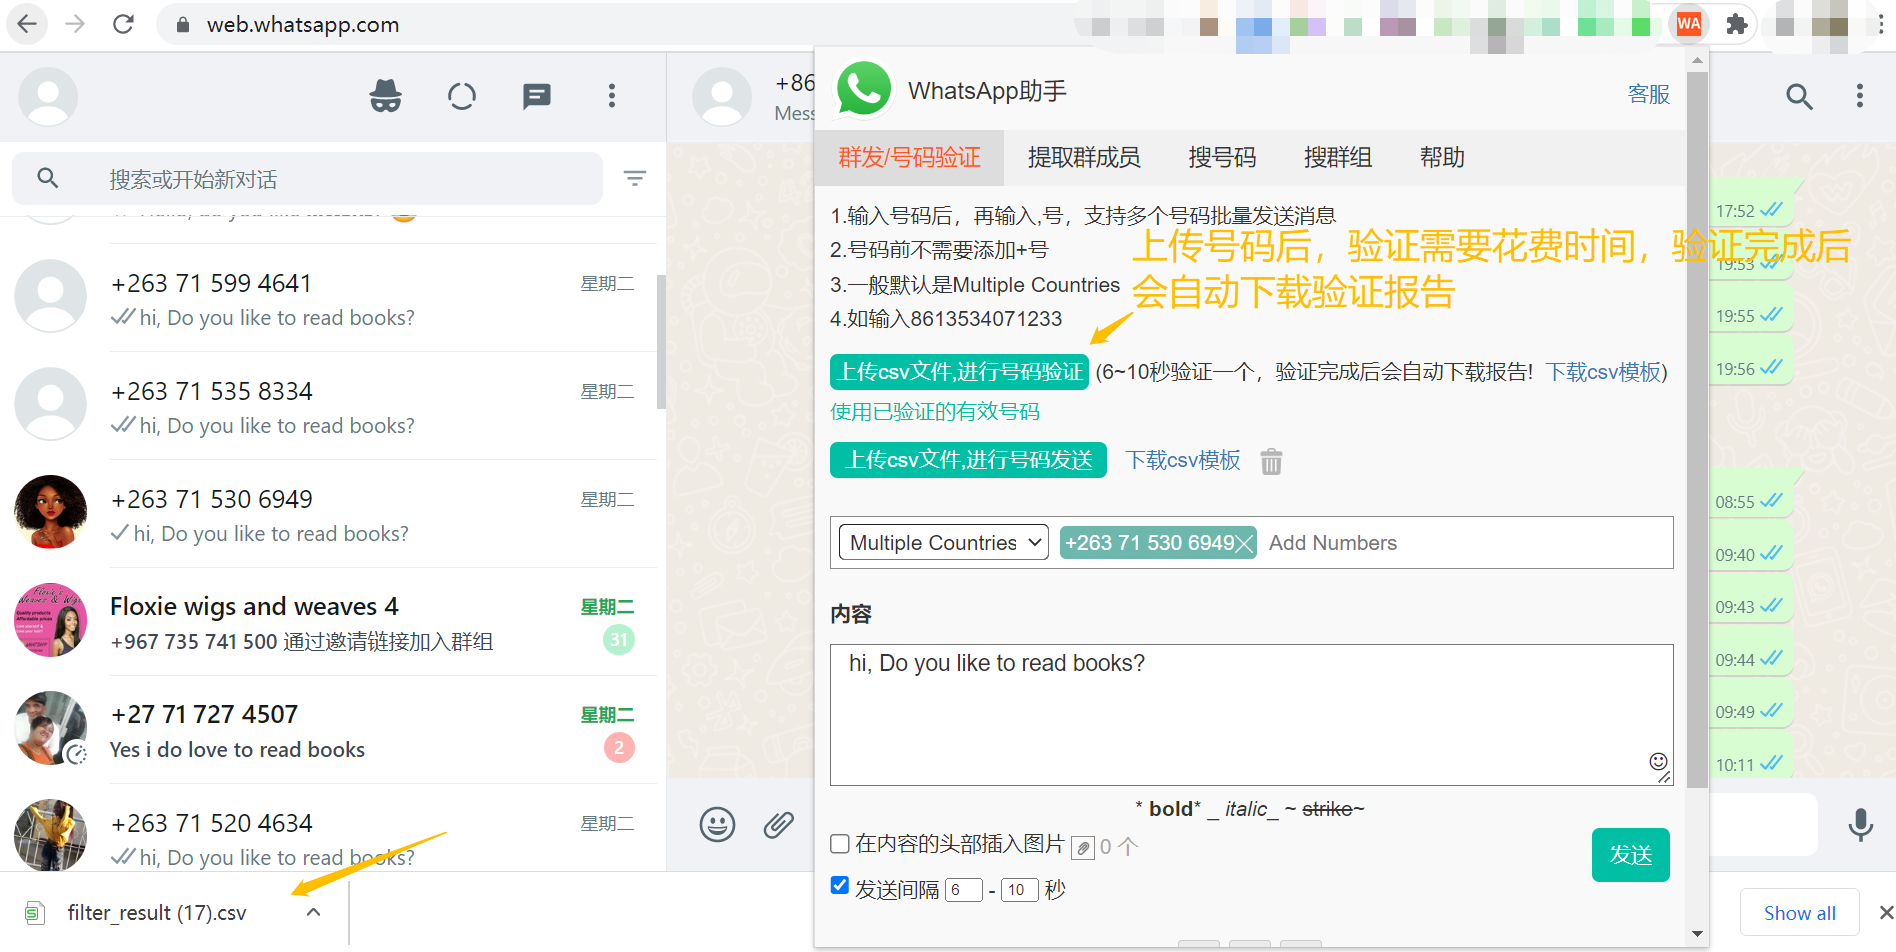The width and height of the screenshot is (1896, 952).
Task: Click the trash icon beside csv template
Action: tap(1271, 461)
